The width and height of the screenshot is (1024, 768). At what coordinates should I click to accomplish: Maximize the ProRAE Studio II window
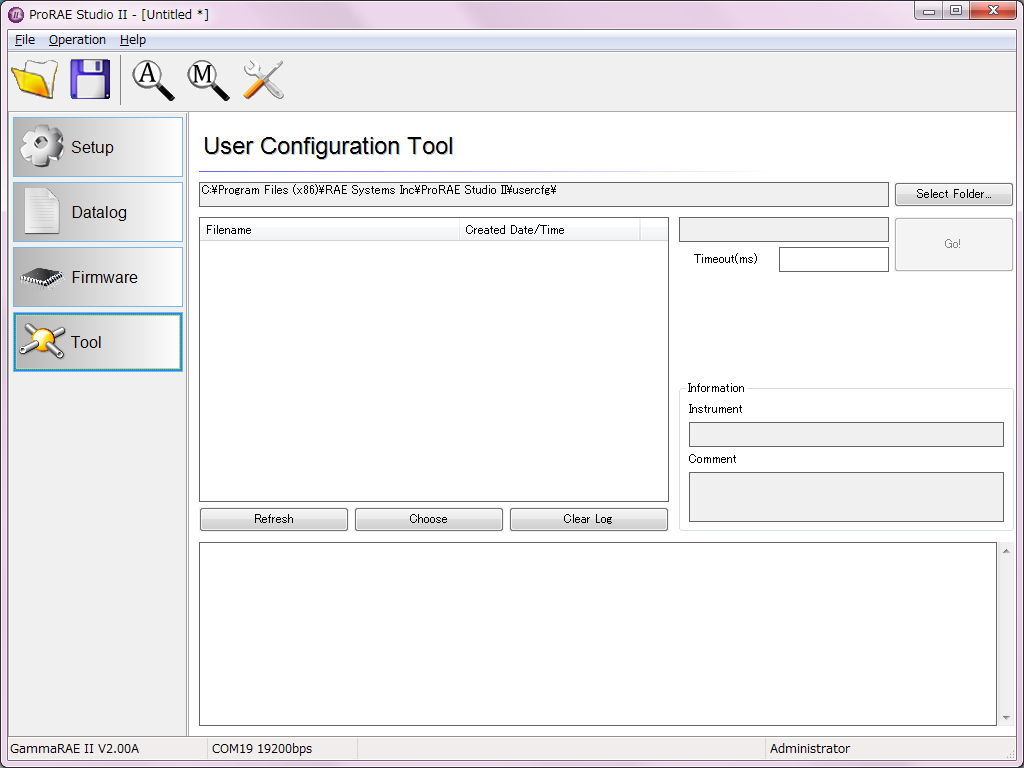click(956, 11)
